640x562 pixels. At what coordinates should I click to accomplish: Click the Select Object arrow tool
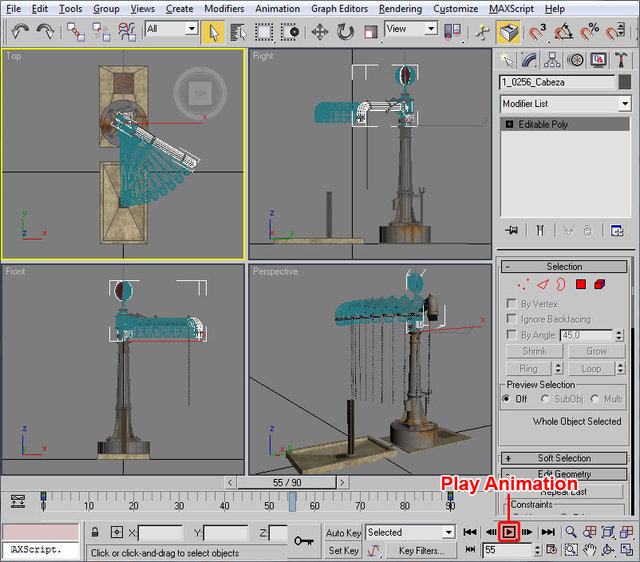pos(214,32)
